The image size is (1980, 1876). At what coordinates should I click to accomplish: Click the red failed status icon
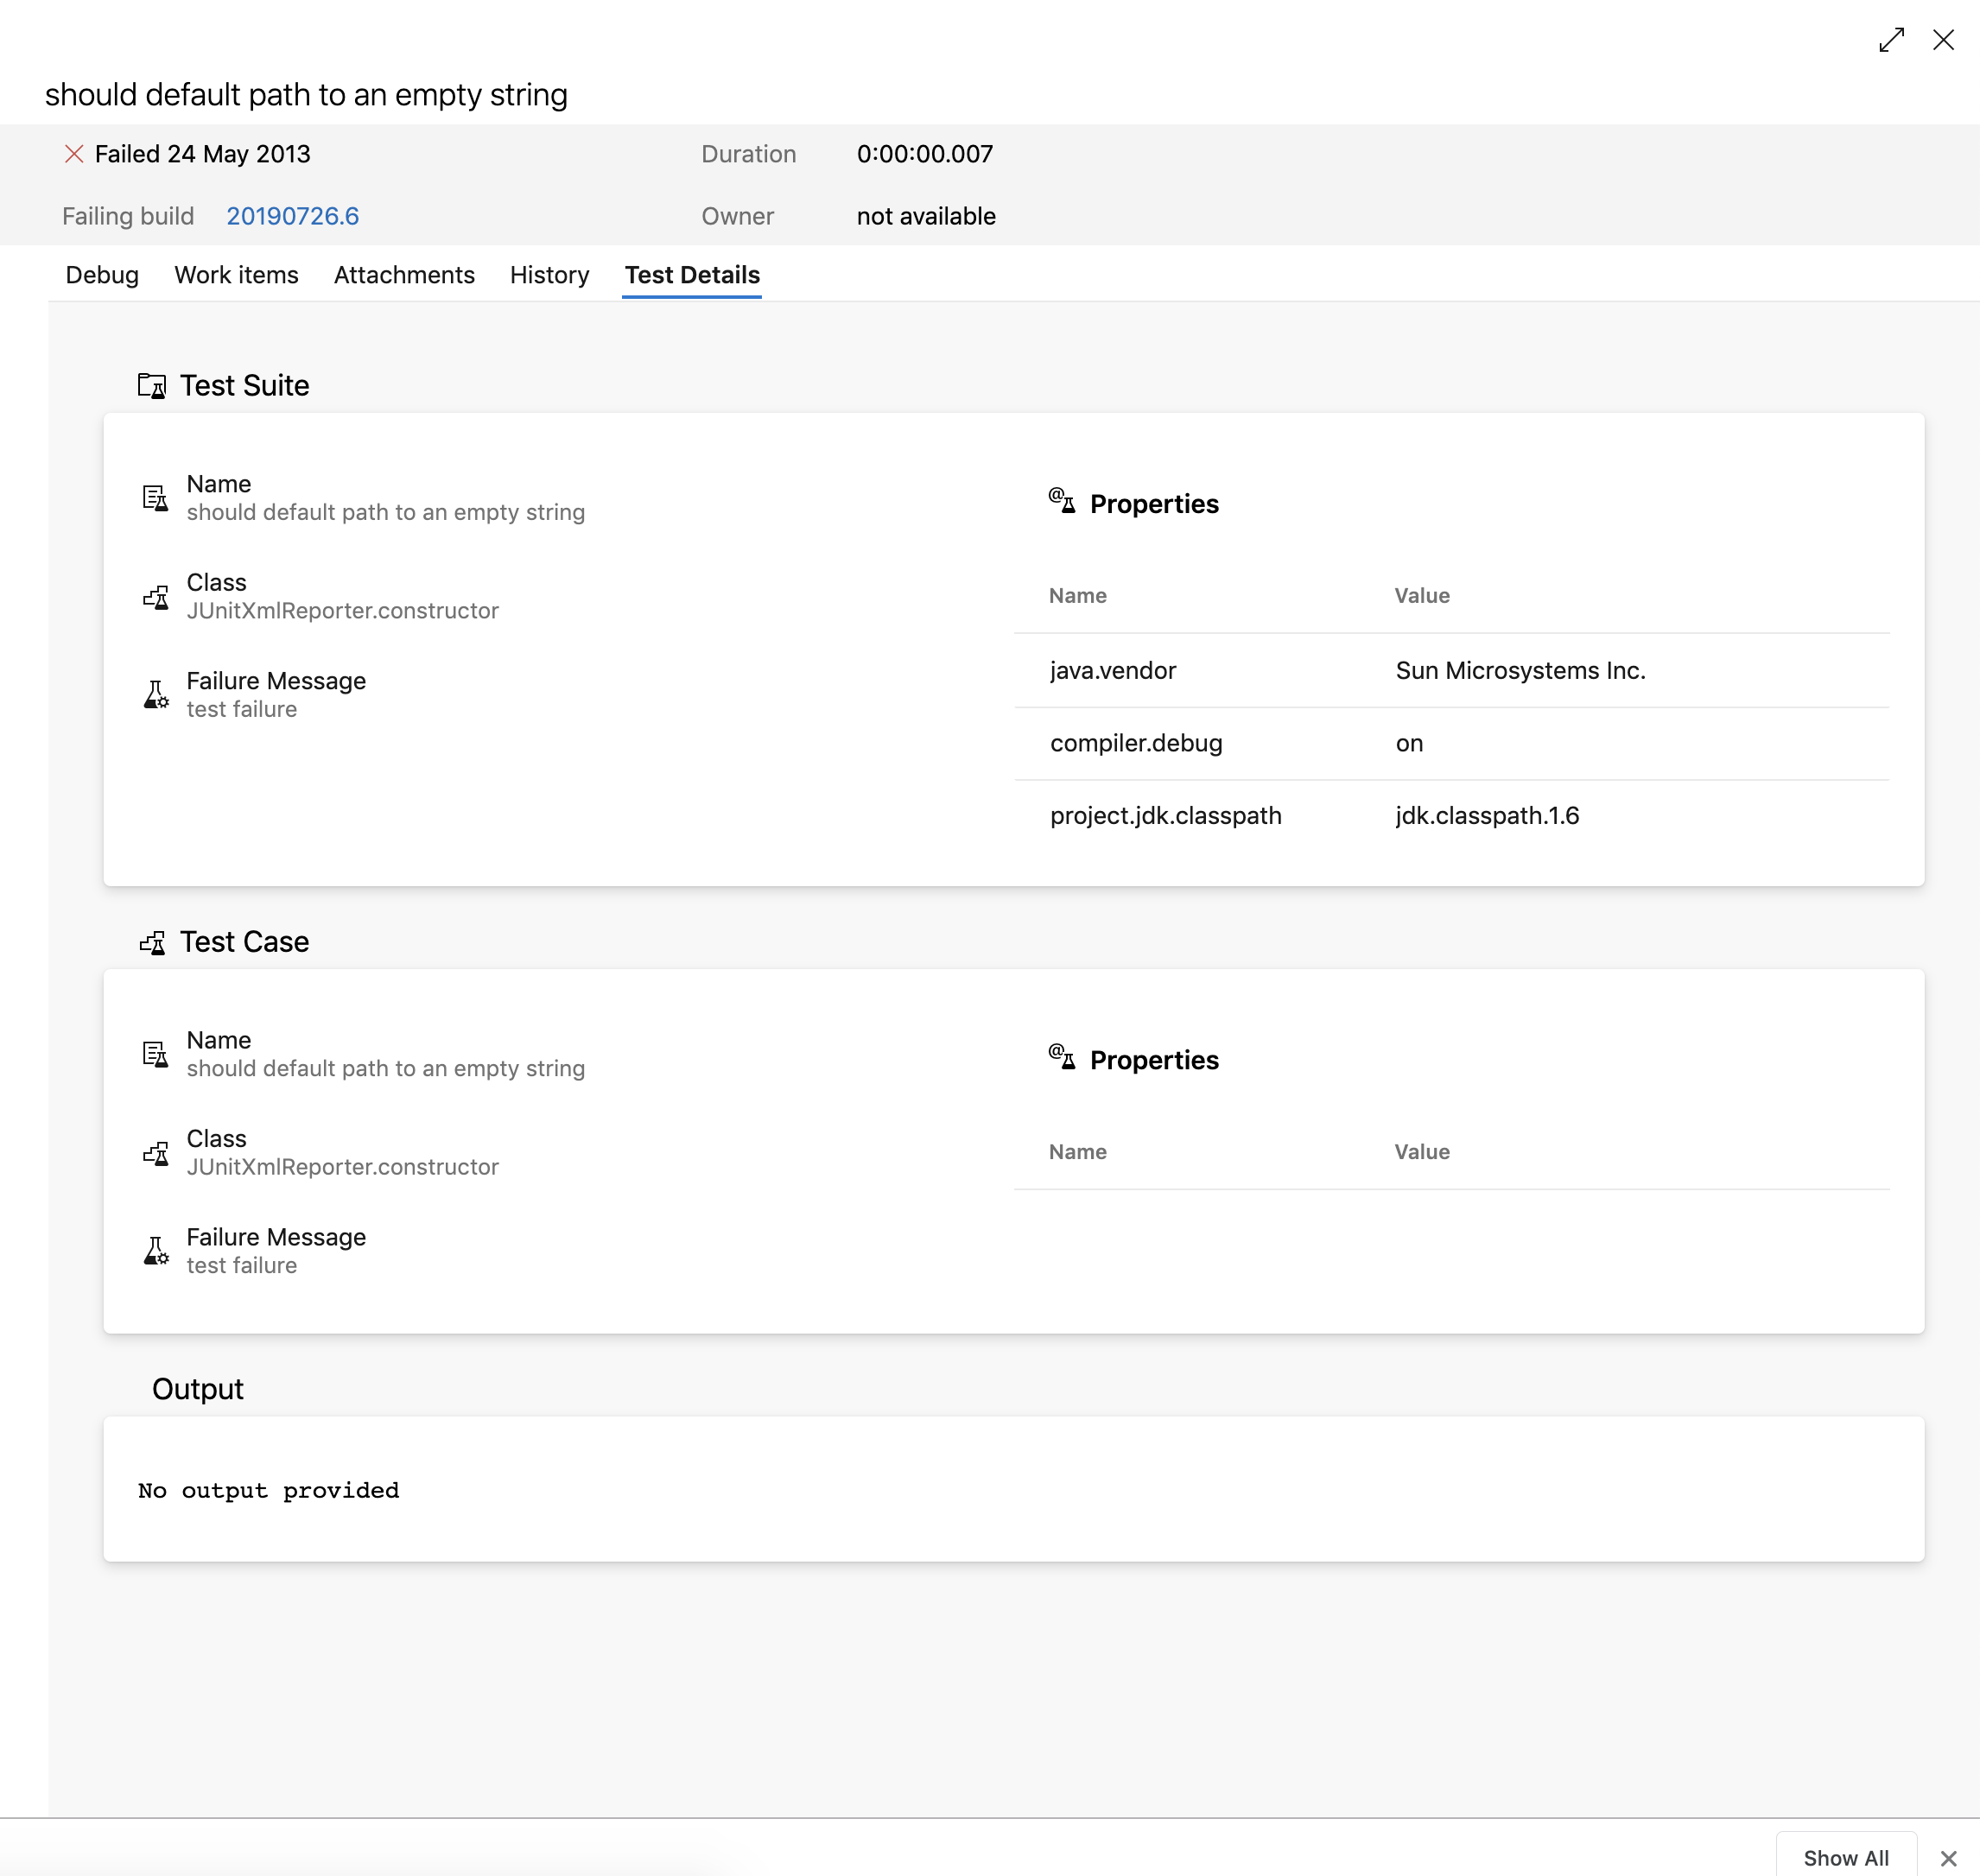[x=74, y=154]
